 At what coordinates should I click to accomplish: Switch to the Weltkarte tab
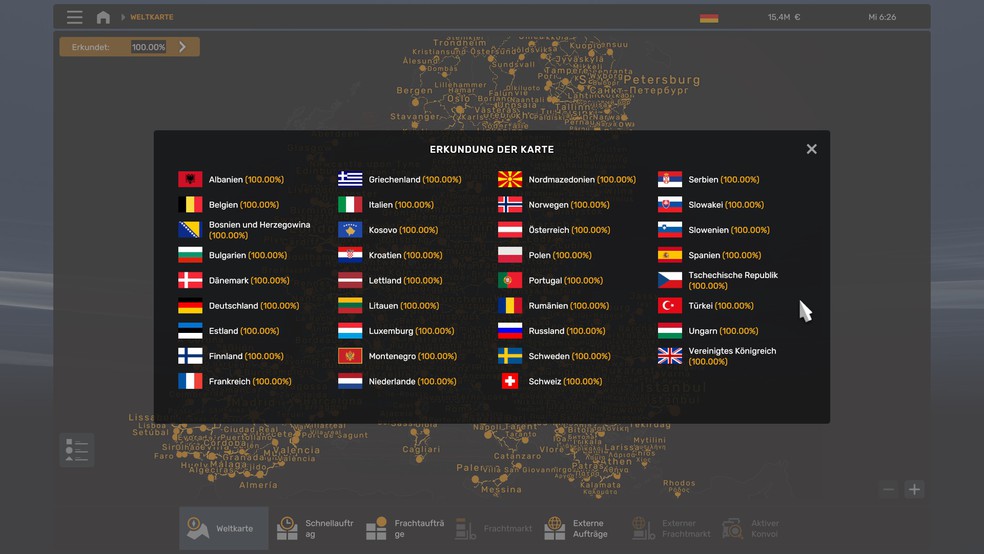coord(224,528)
